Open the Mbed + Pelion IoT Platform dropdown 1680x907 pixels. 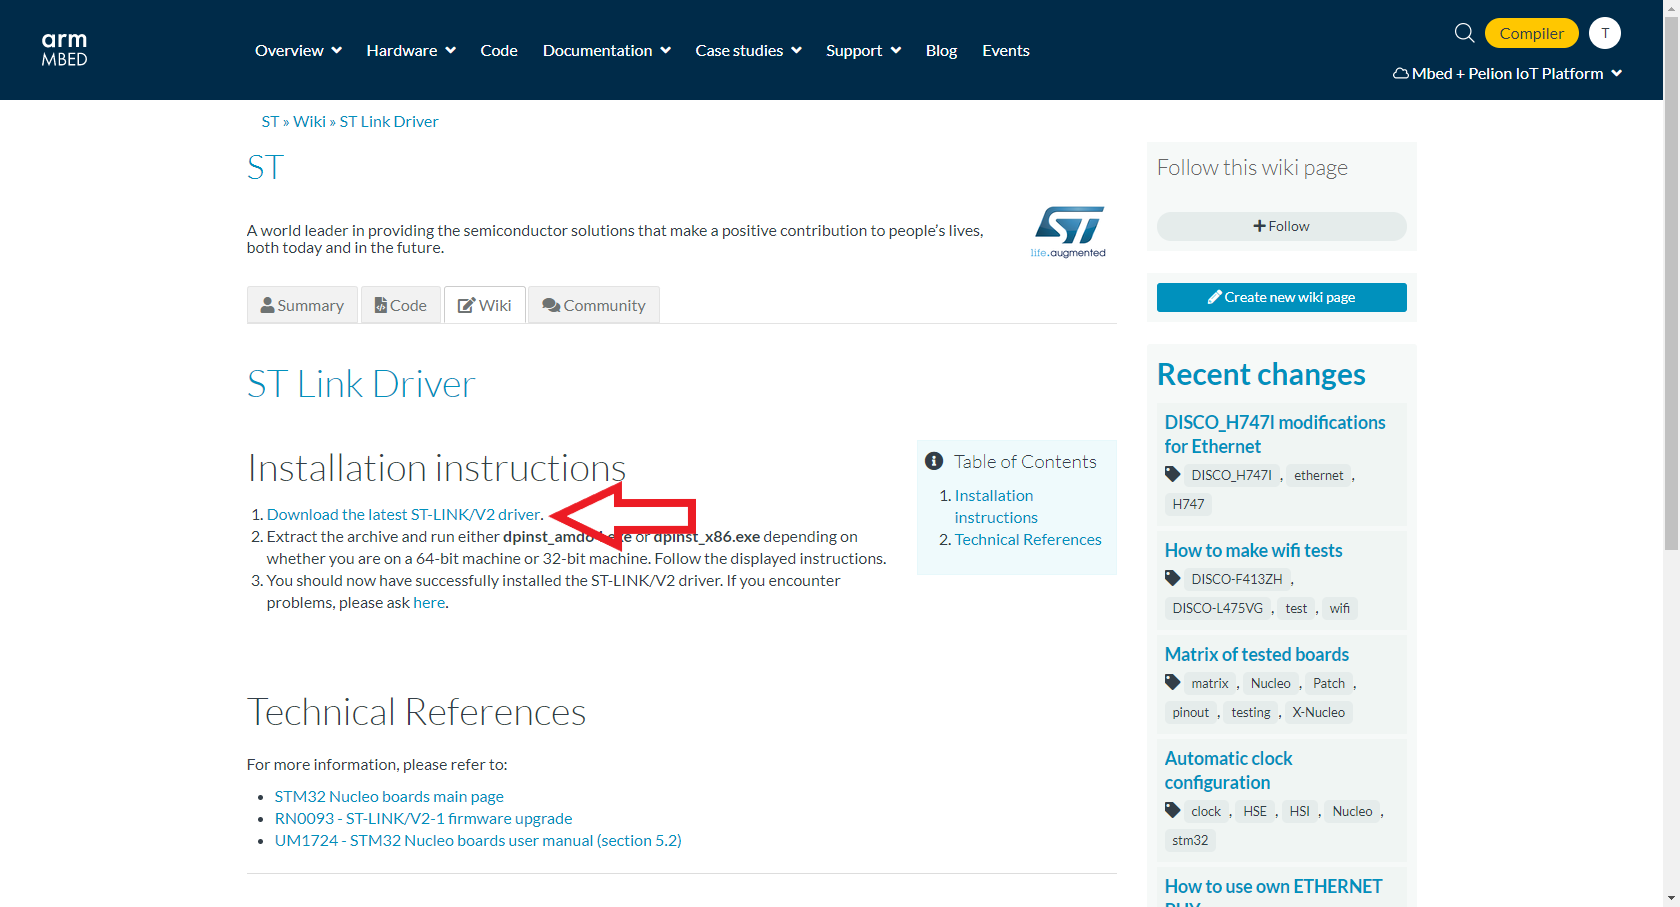(x=1507, y=73)
